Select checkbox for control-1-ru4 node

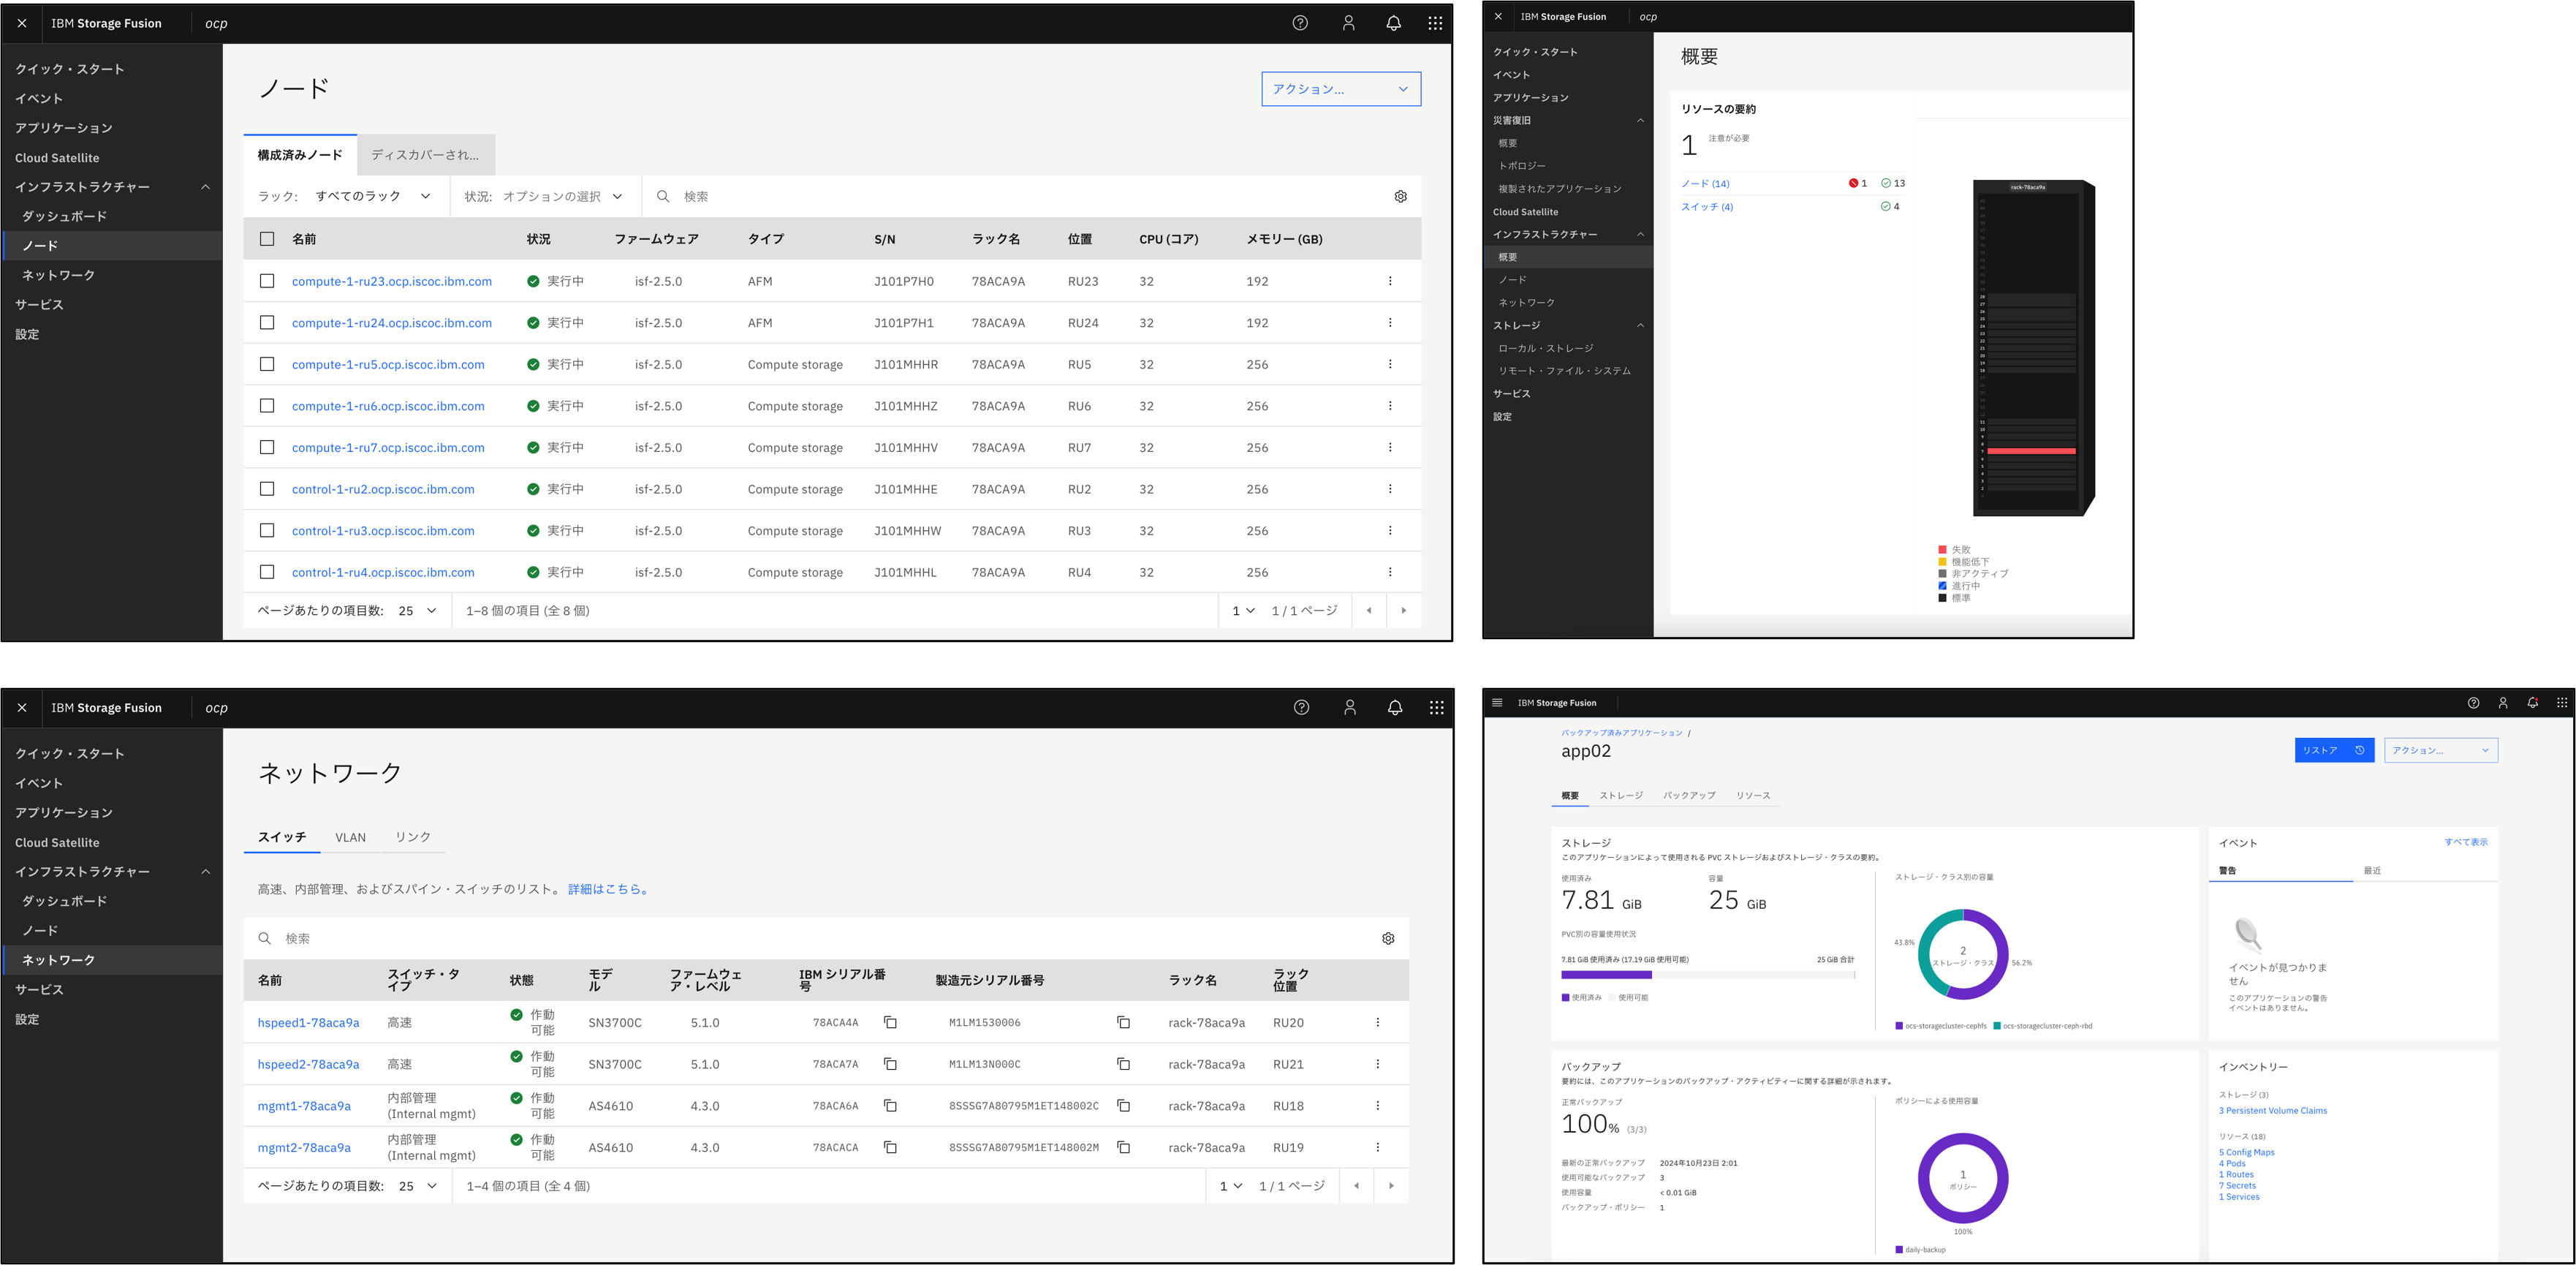[267, 572]
